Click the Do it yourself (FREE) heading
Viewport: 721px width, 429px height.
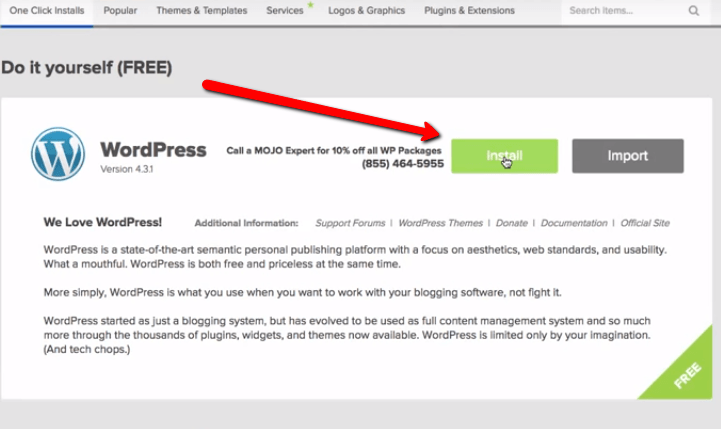(x=87, y=68)
